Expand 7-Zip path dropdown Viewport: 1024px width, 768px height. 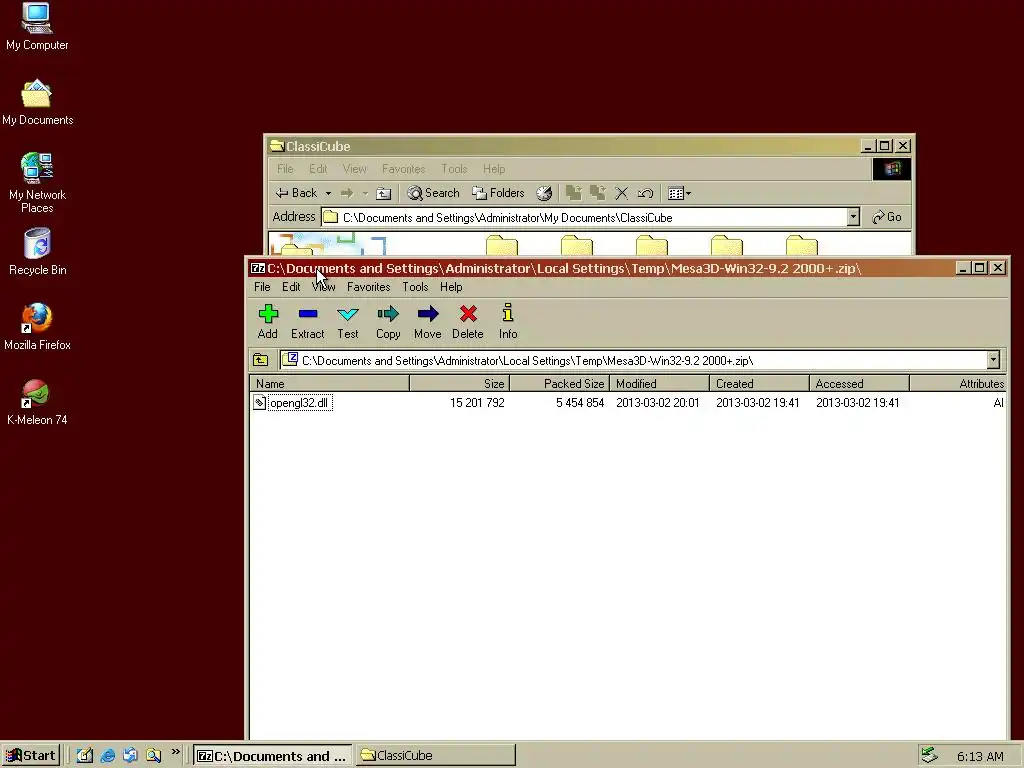click(993, 360)
